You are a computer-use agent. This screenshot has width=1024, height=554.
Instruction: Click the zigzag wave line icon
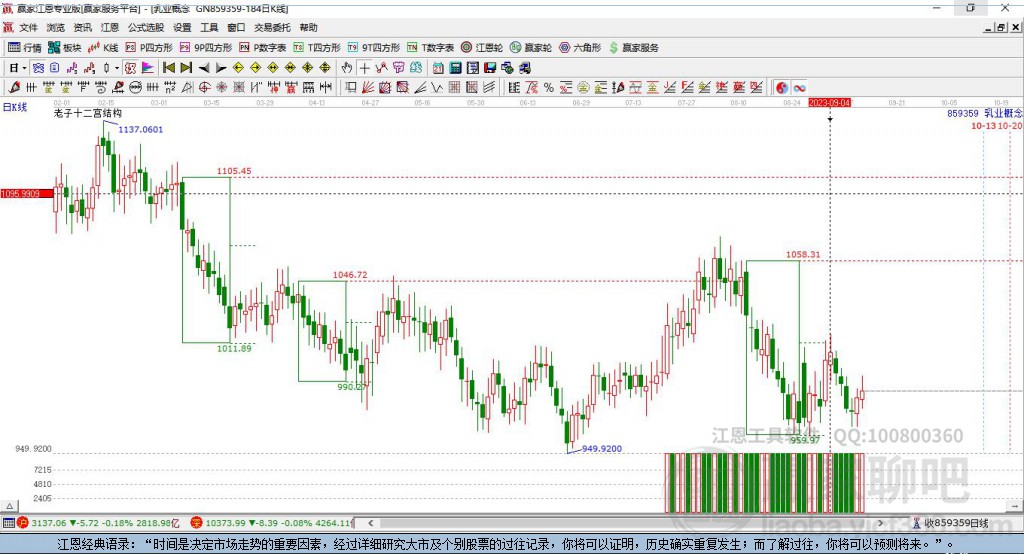point(436,88)
